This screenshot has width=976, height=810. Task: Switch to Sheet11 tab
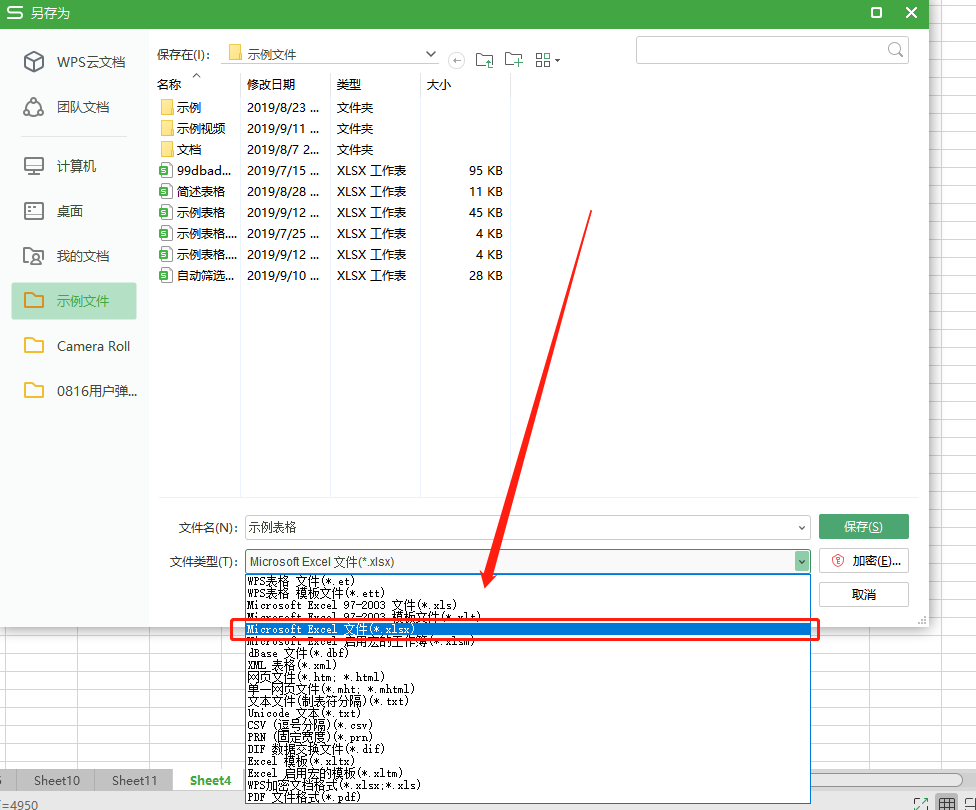coord(134,780)
